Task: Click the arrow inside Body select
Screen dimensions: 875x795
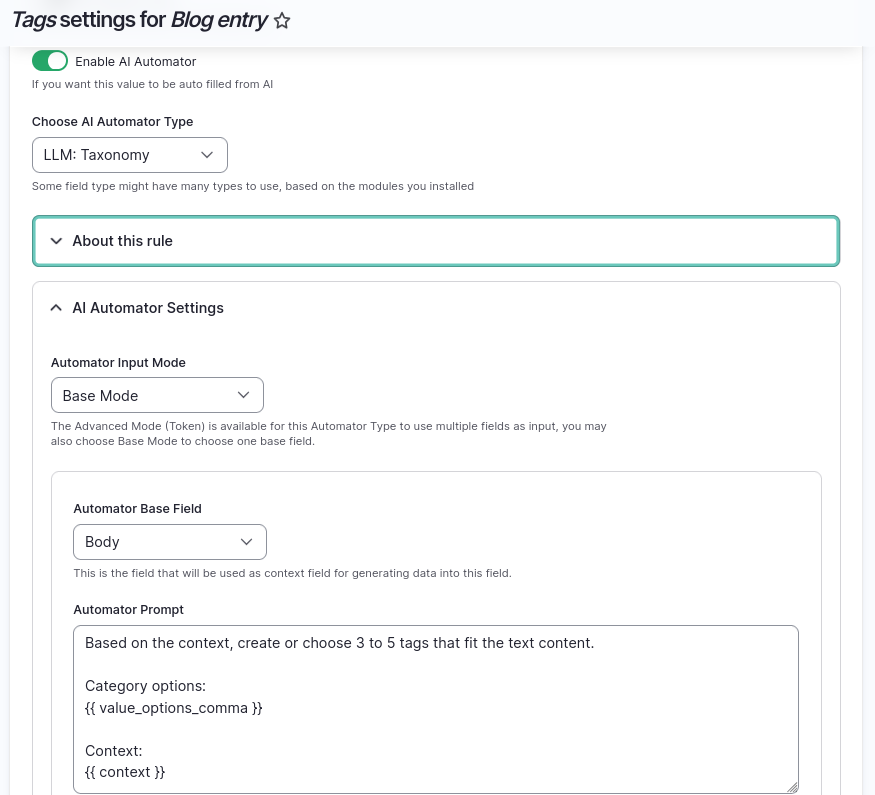Action: (246, 542)
